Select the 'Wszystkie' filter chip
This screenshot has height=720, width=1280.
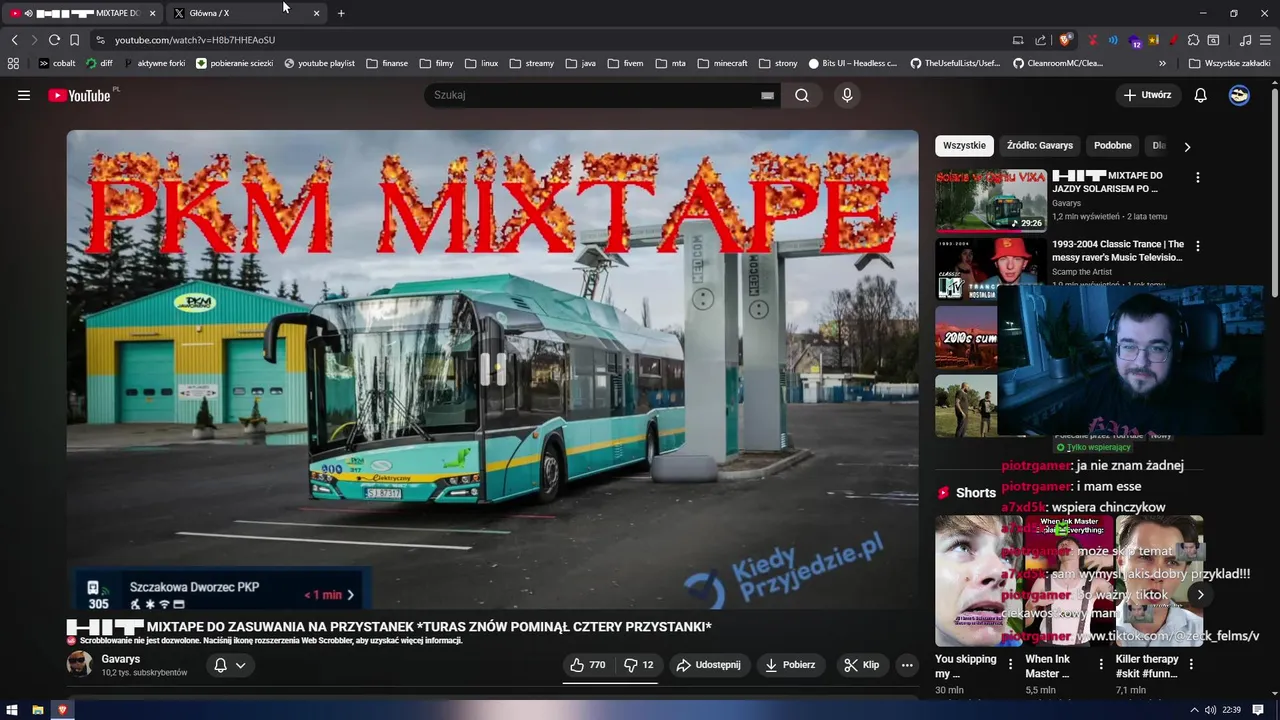[x=964, y=145]
